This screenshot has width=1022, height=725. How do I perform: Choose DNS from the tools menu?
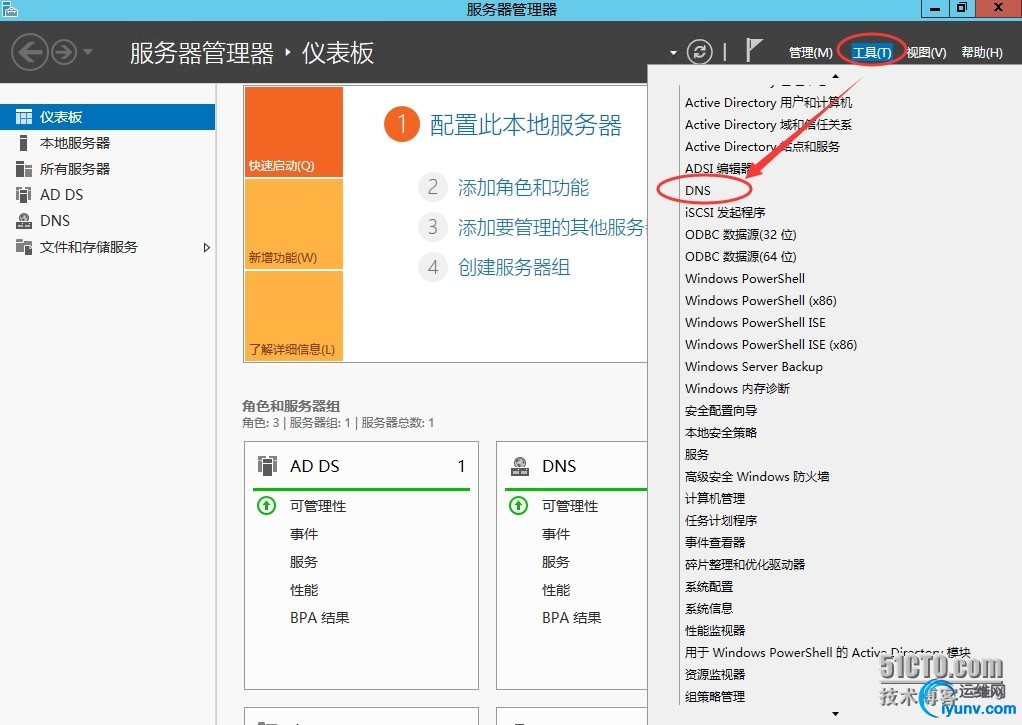coord(697,190)
